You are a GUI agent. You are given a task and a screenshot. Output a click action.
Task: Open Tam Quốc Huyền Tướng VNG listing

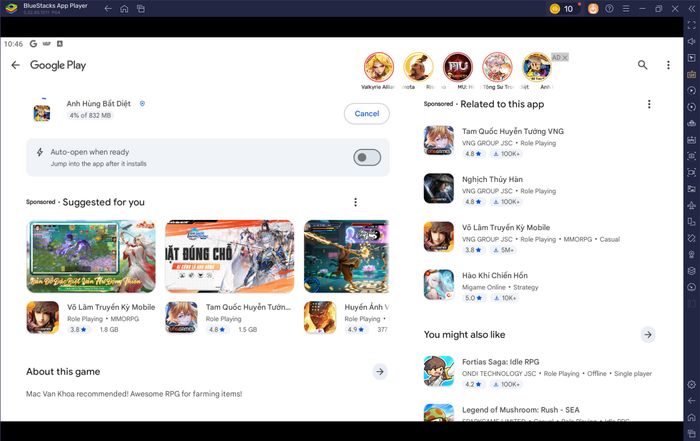coord(538,141)
